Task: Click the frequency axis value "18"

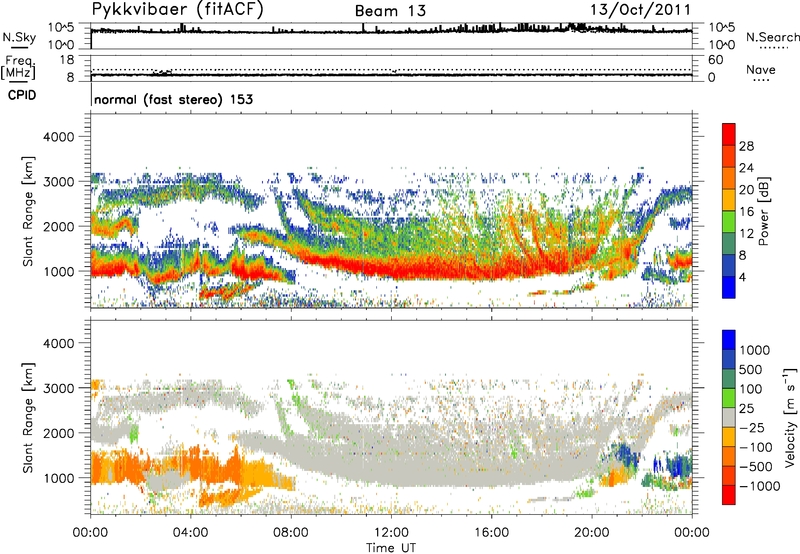Action: click(x=67, y=60)
